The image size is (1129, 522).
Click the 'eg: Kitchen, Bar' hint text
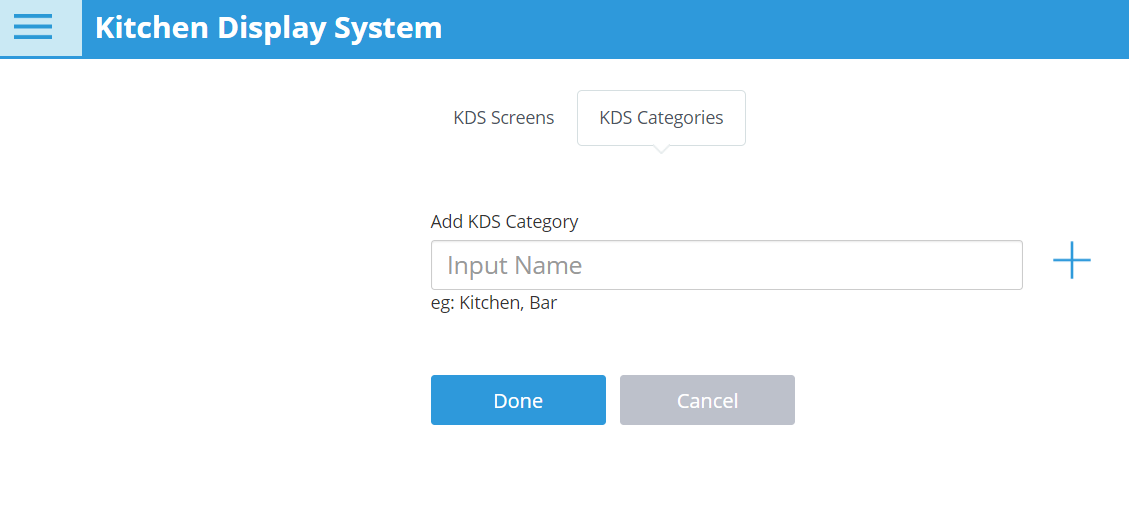tap(494, 303)
